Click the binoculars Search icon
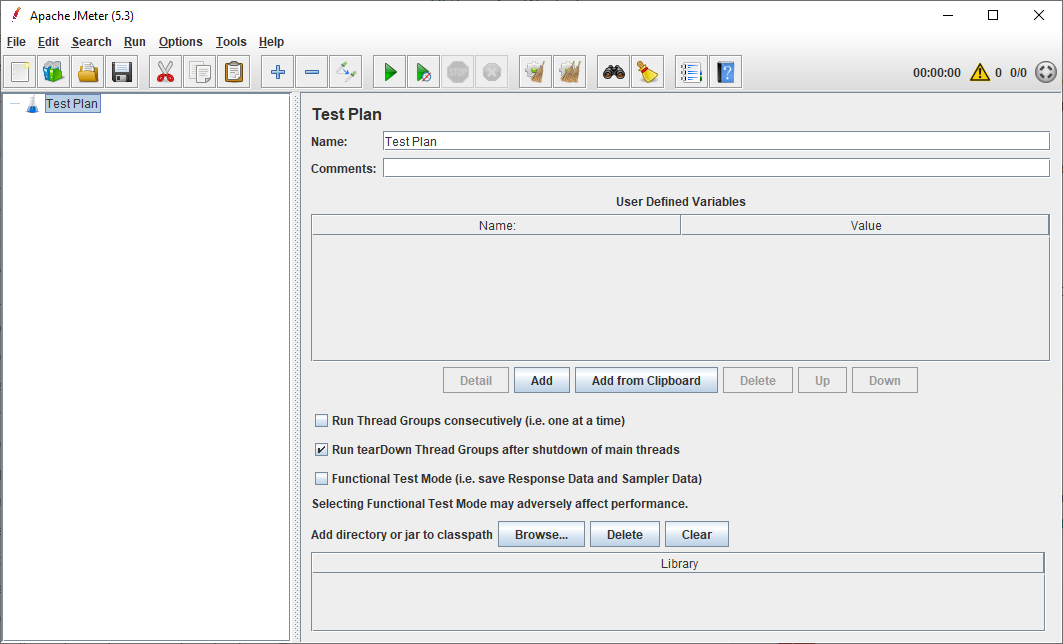 point(613,72)
